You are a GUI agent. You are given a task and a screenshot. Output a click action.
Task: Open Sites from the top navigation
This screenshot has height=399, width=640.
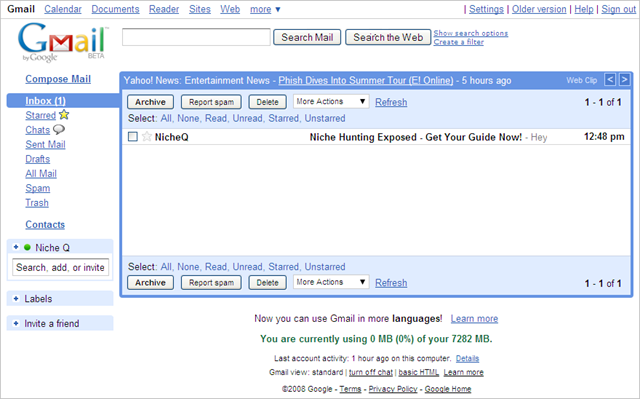(200, 9)
